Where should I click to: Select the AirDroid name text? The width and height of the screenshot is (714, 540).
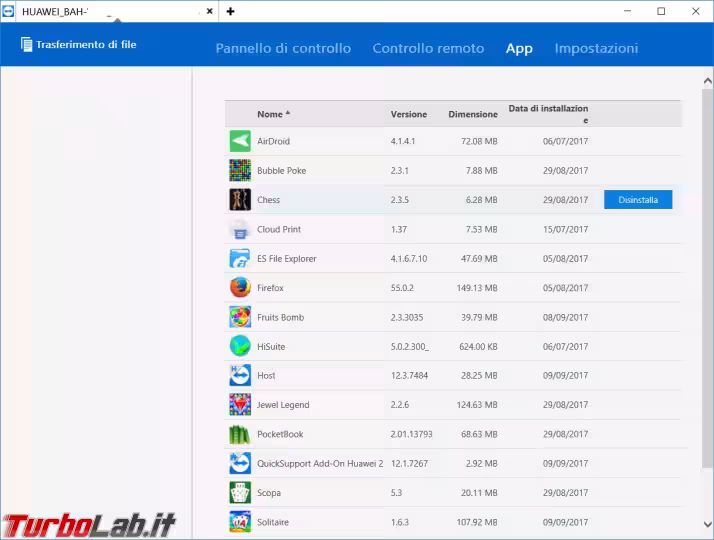point(273,141)
